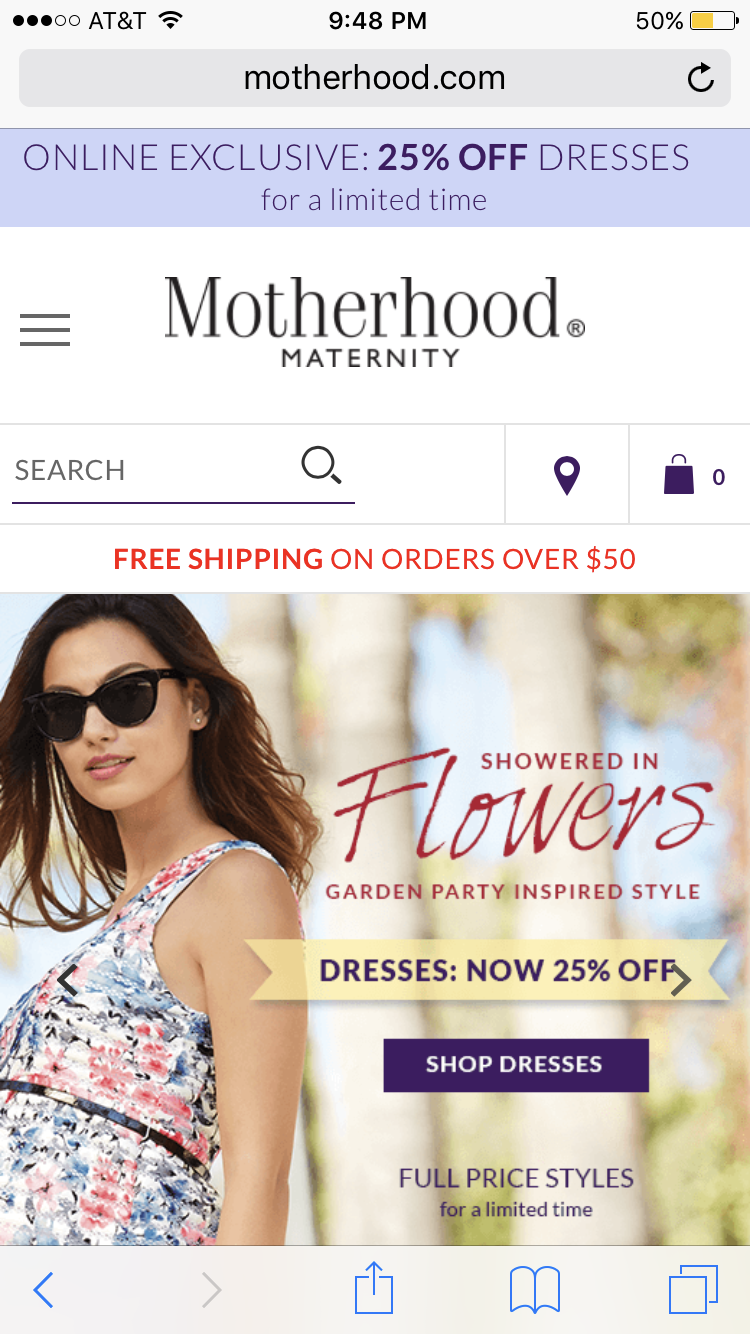
Task: Open Safari bookmarks book icon
Action: [x=535, y=1289]
